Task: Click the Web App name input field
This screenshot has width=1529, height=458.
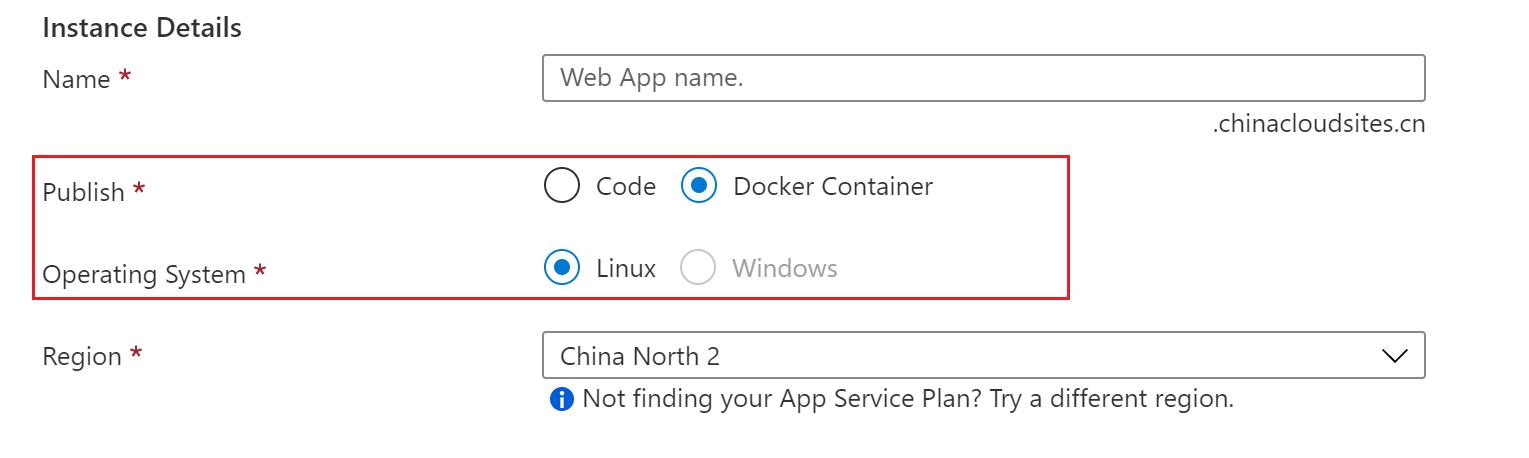Action: tap(982, 78)
